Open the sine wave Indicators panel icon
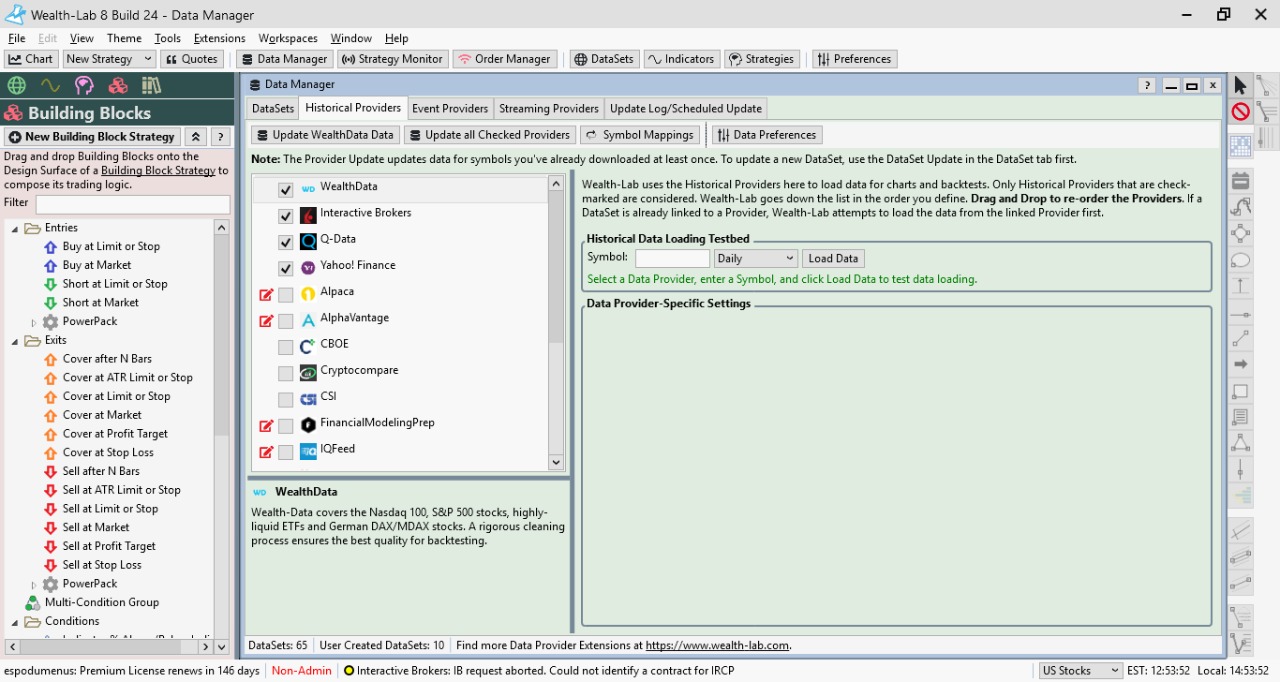 point(50,85)
